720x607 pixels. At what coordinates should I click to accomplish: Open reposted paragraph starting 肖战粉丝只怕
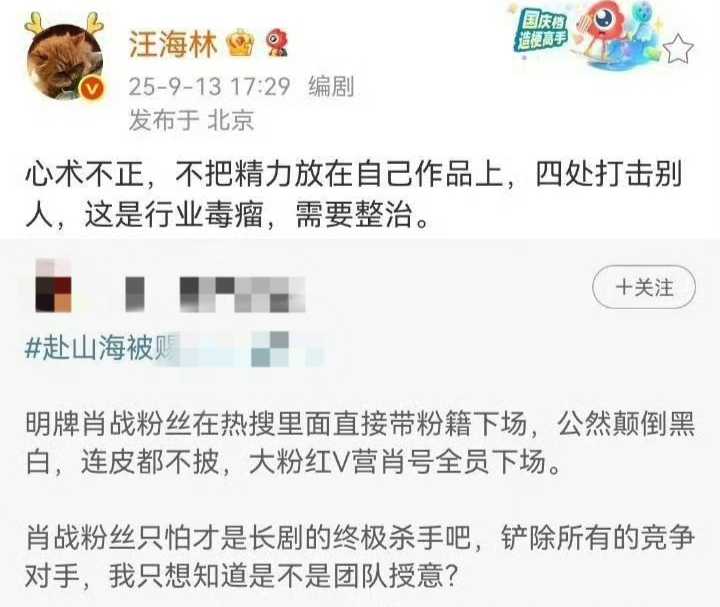[360, 556]
